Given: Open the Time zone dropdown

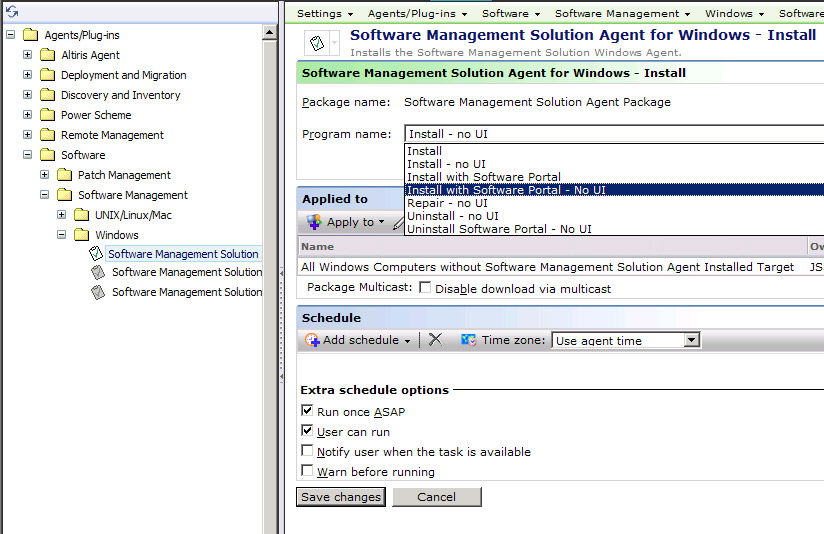Looking at the screenshot, I should pyautogui.click(x=691, y=340).
